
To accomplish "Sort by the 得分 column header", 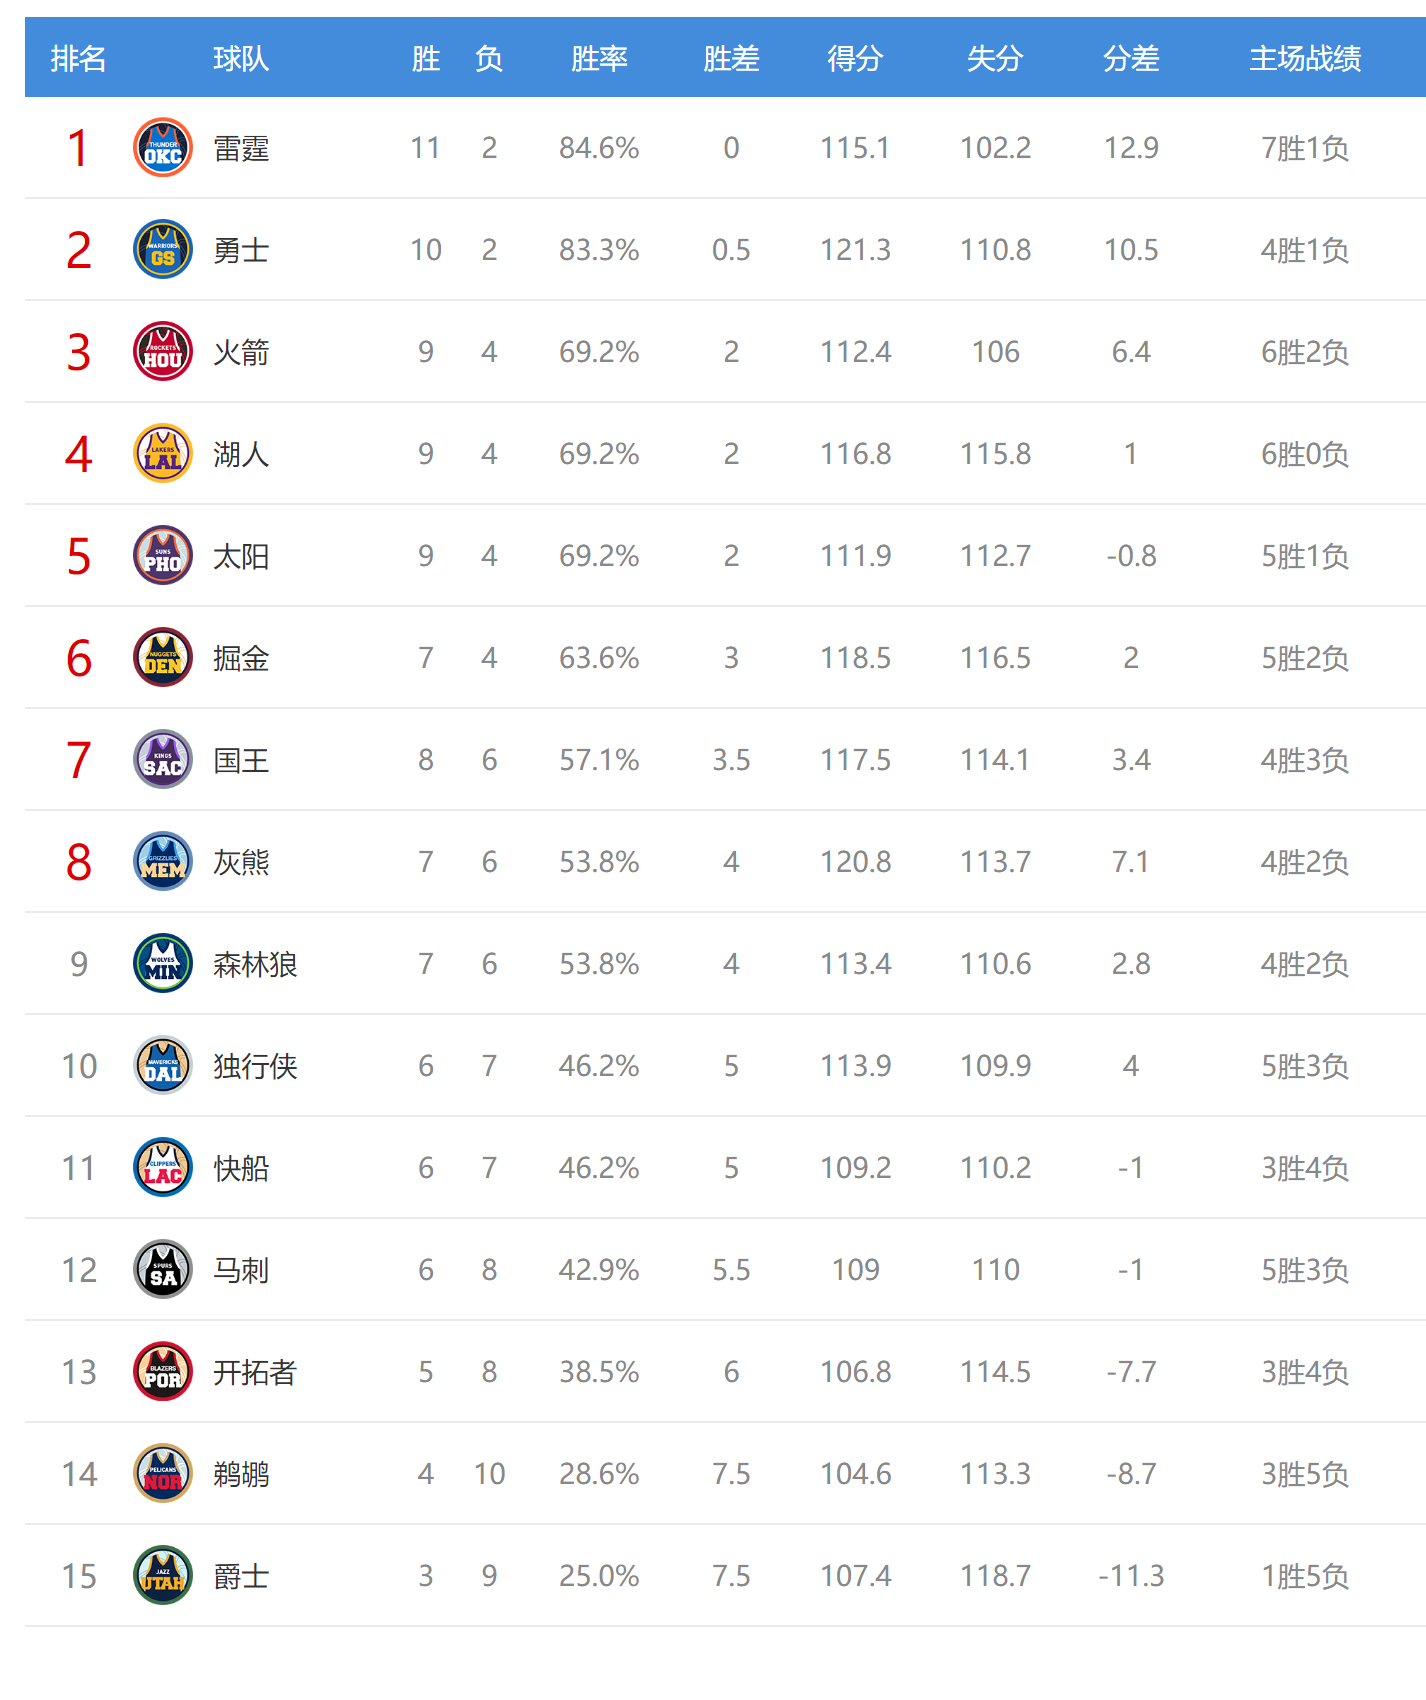I will coord(855,59).
